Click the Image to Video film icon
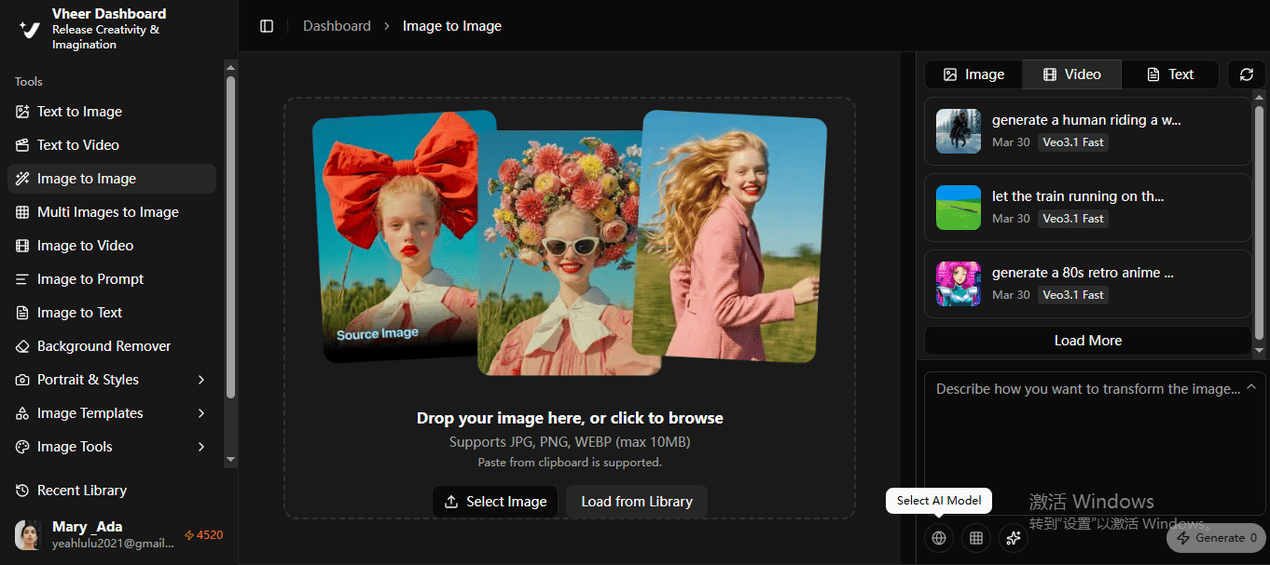 22,246
